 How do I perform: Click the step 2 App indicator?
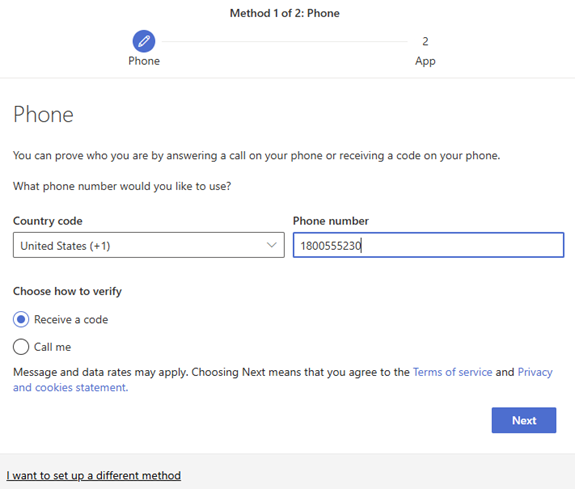[x=425, y=41]
